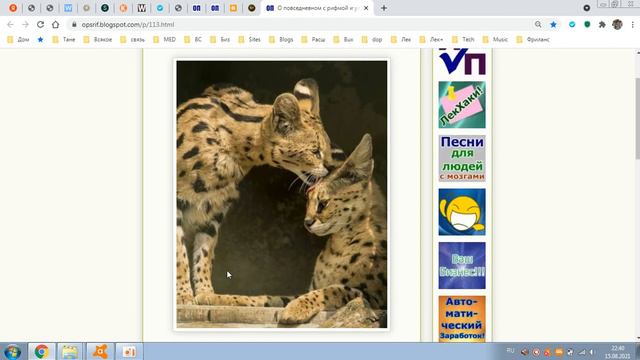Open the clock and date in tray
The height and width of the screenshot is (360, 640).
point(618,352)
